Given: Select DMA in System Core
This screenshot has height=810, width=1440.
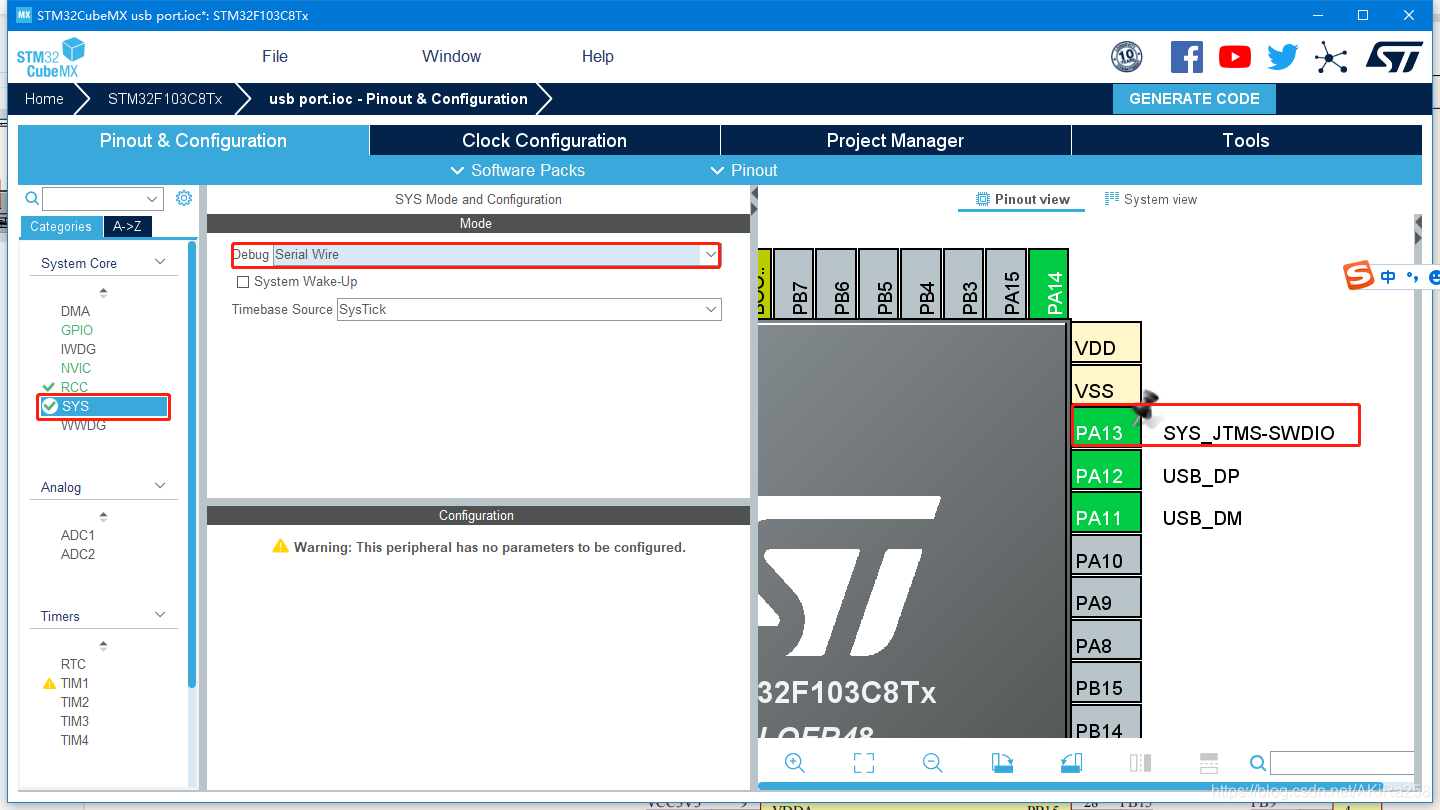Looking at the screenshot, I should coord(75,311).
